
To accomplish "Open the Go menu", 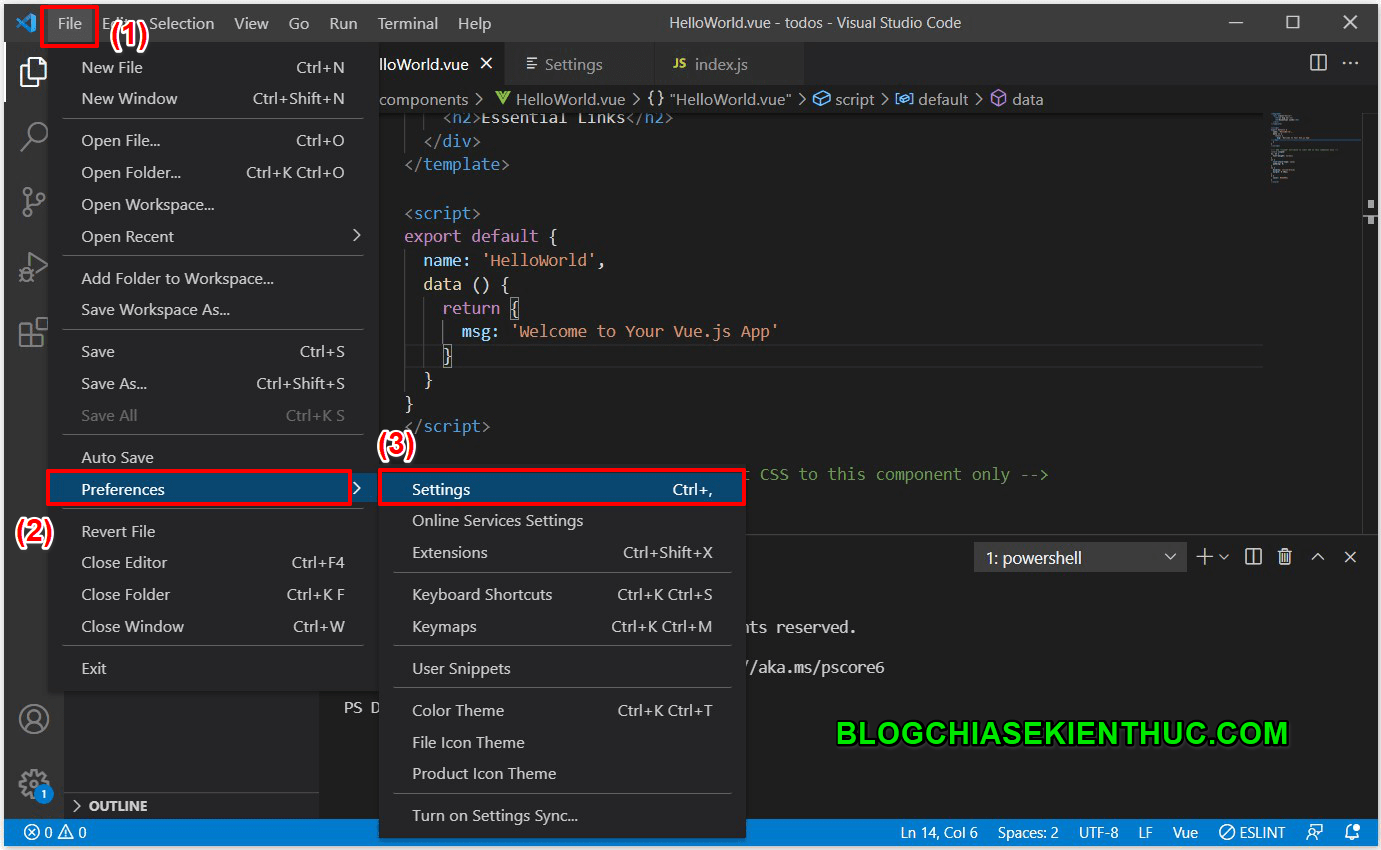I will point(299,23).
